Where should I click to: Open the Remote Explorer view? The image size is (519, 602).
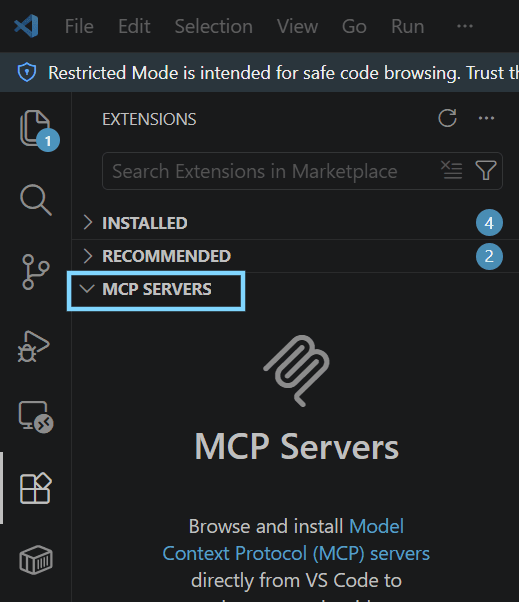tap(36, 417)
